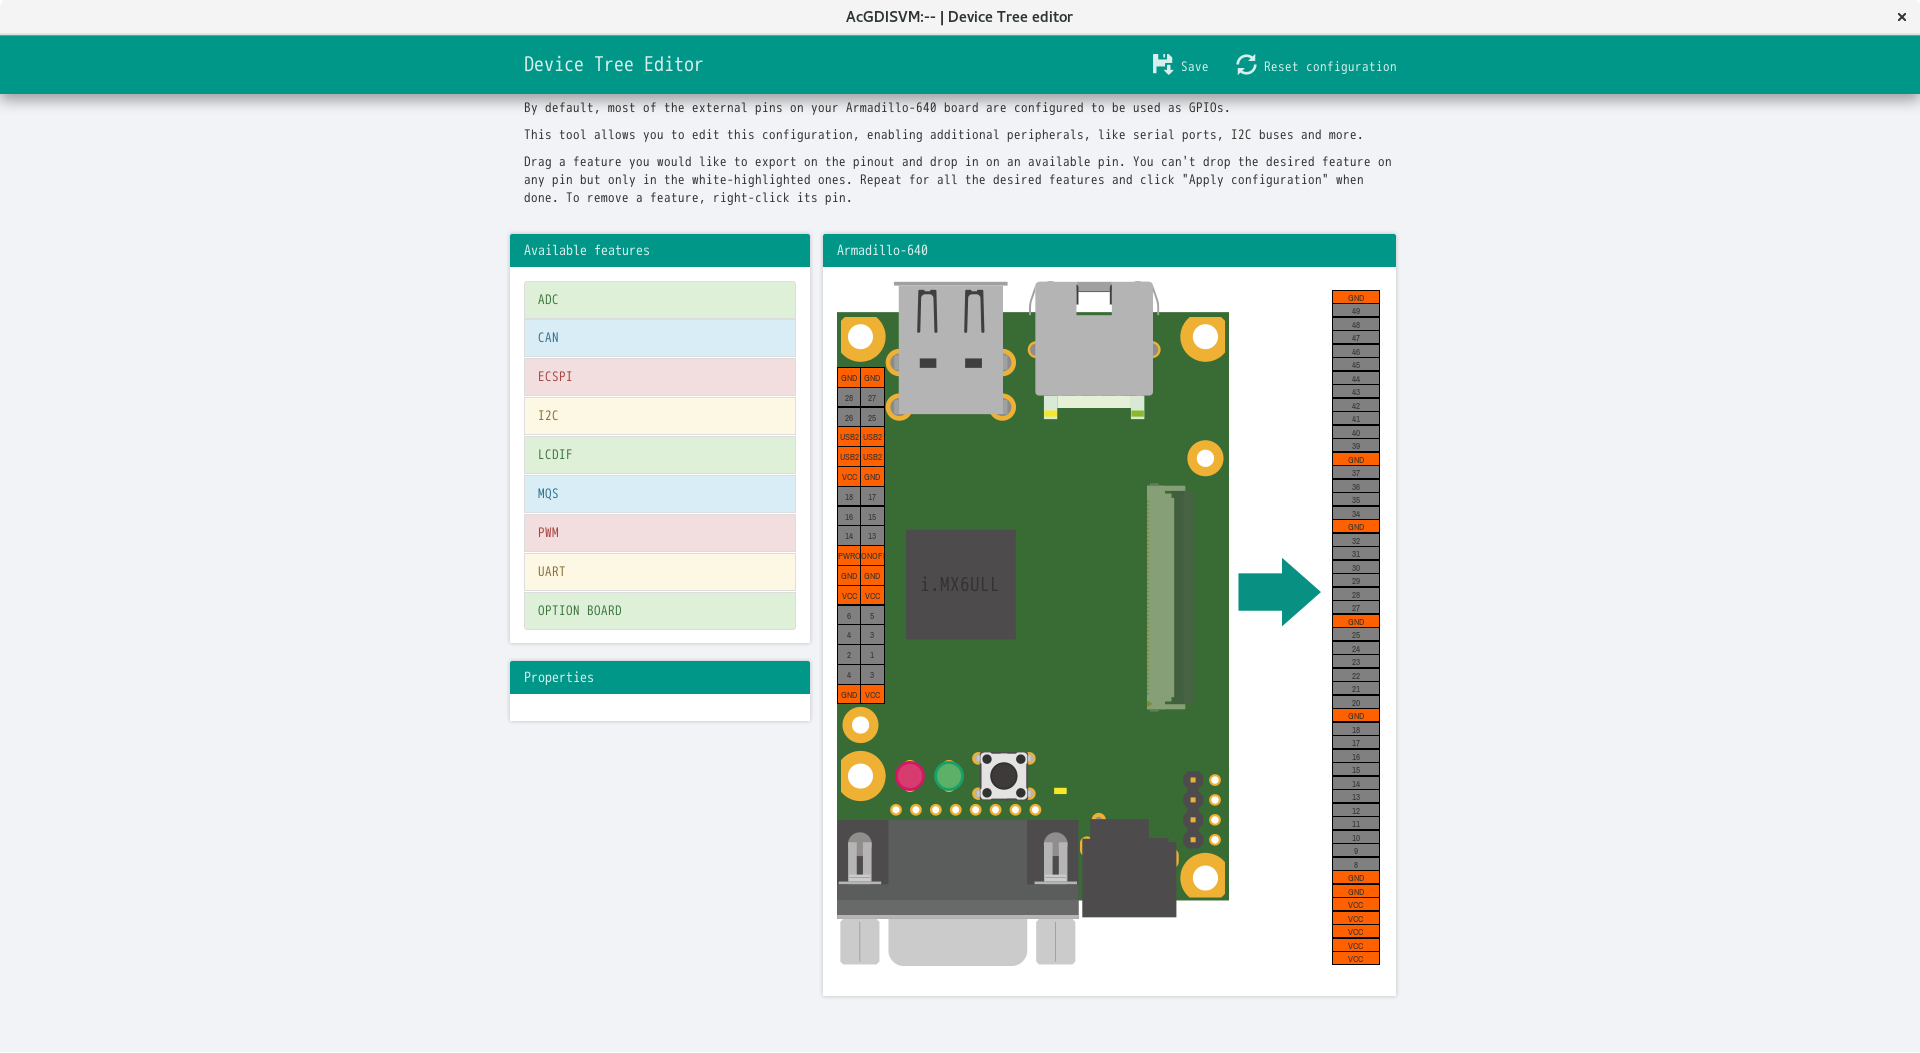The width and height of the screenshot is (1920, 1053).
Task: Pick the I2C feature
Action: 659,416
